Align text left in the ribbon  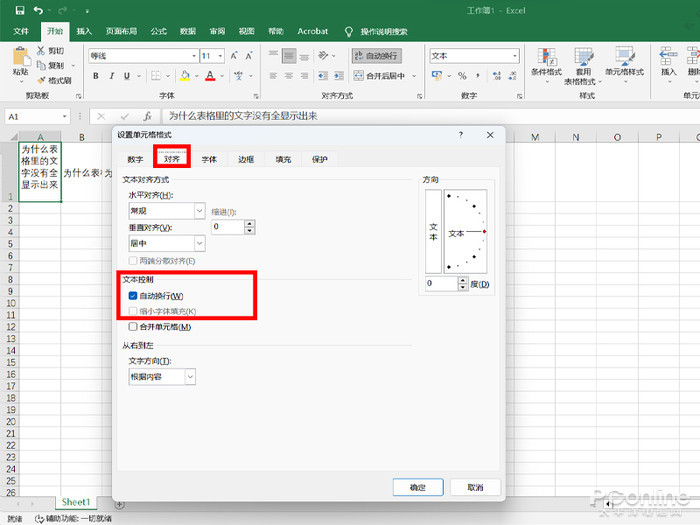point(273,76)
